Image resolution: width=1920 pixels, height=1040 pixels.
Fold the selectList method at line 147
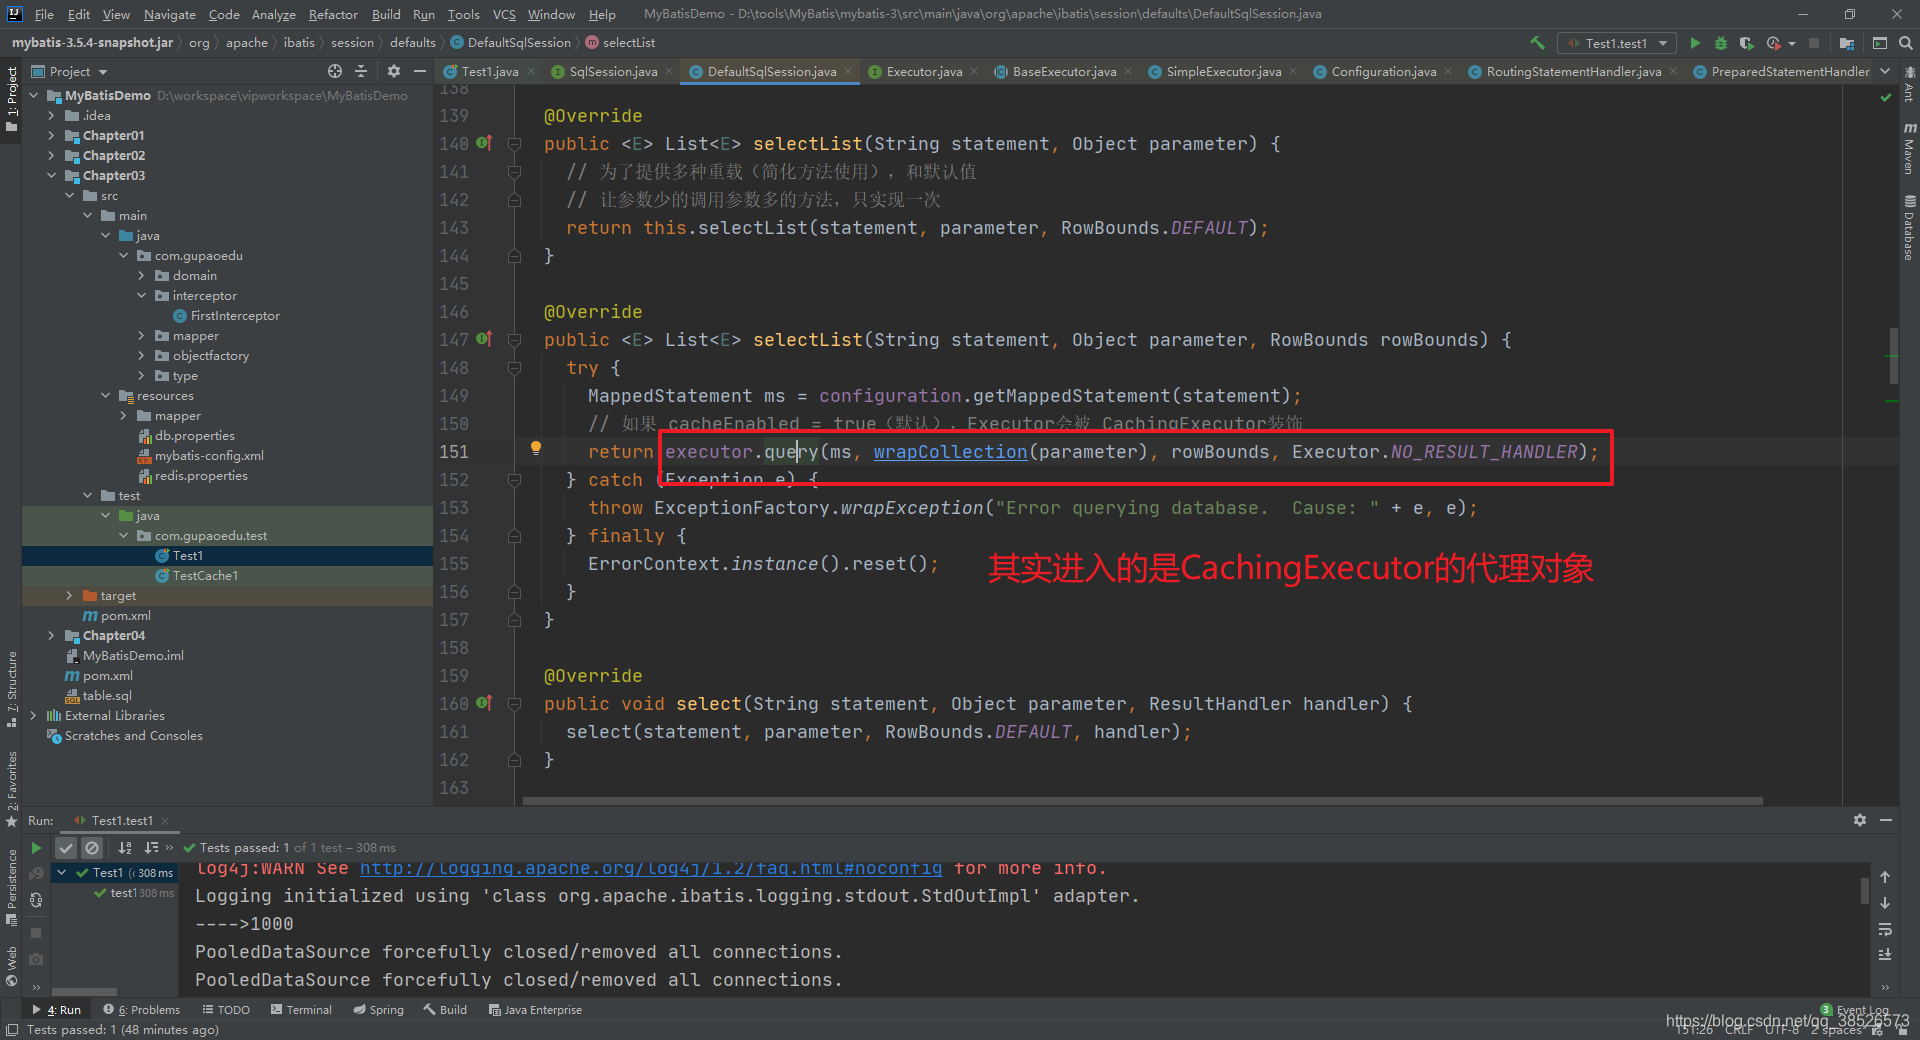click(514, 340)
